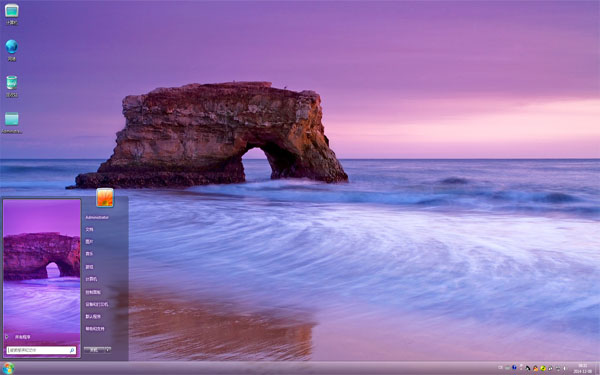Click the volume speaker tray icon

pos(564,368)
